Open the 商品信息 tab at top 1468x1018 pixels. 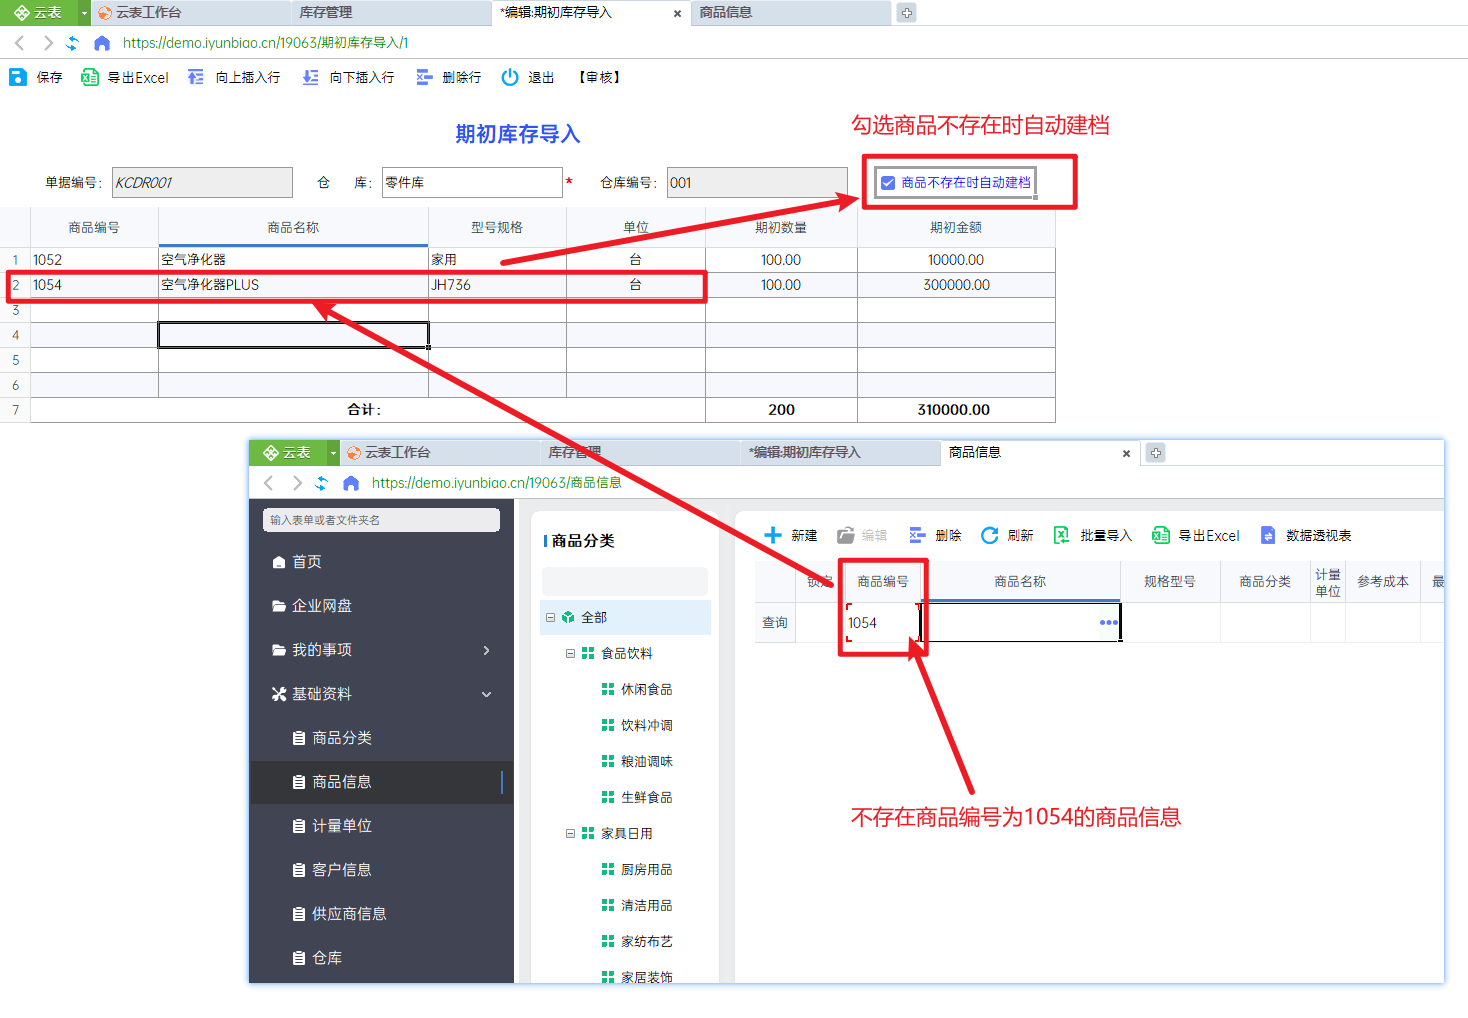(791, 13)
